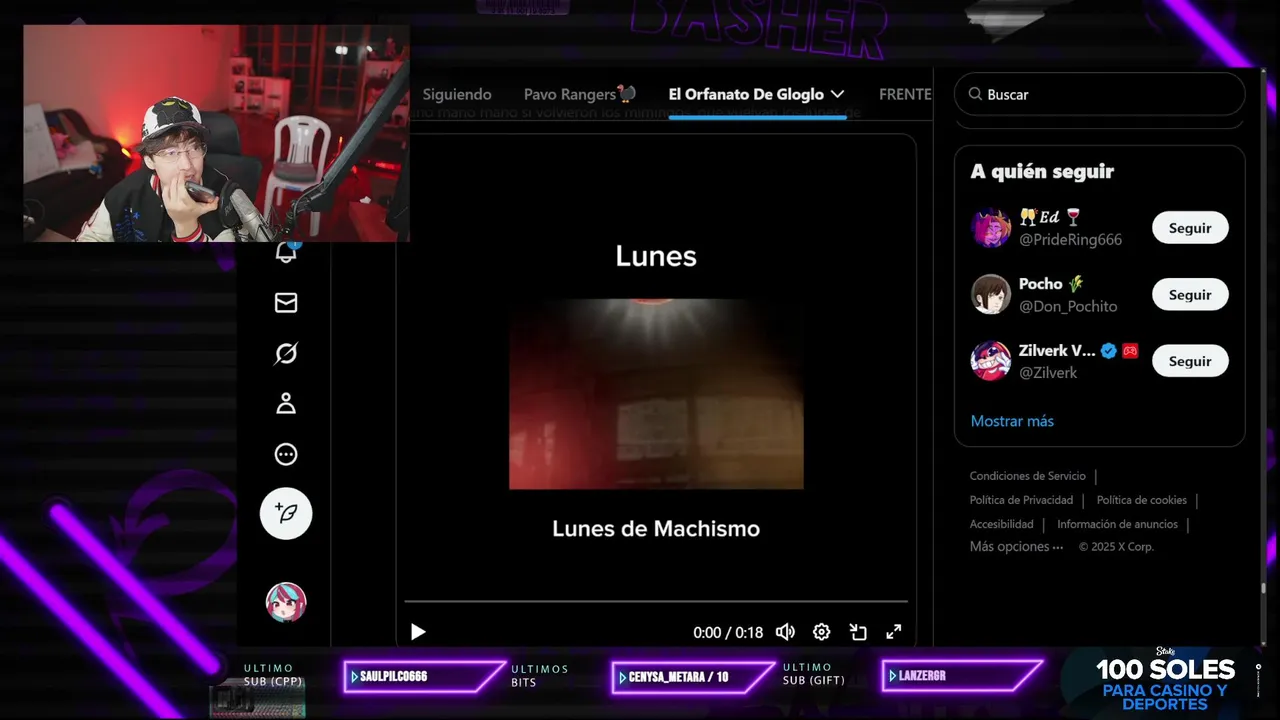Open the profile person icon

[x=286, y=404]
